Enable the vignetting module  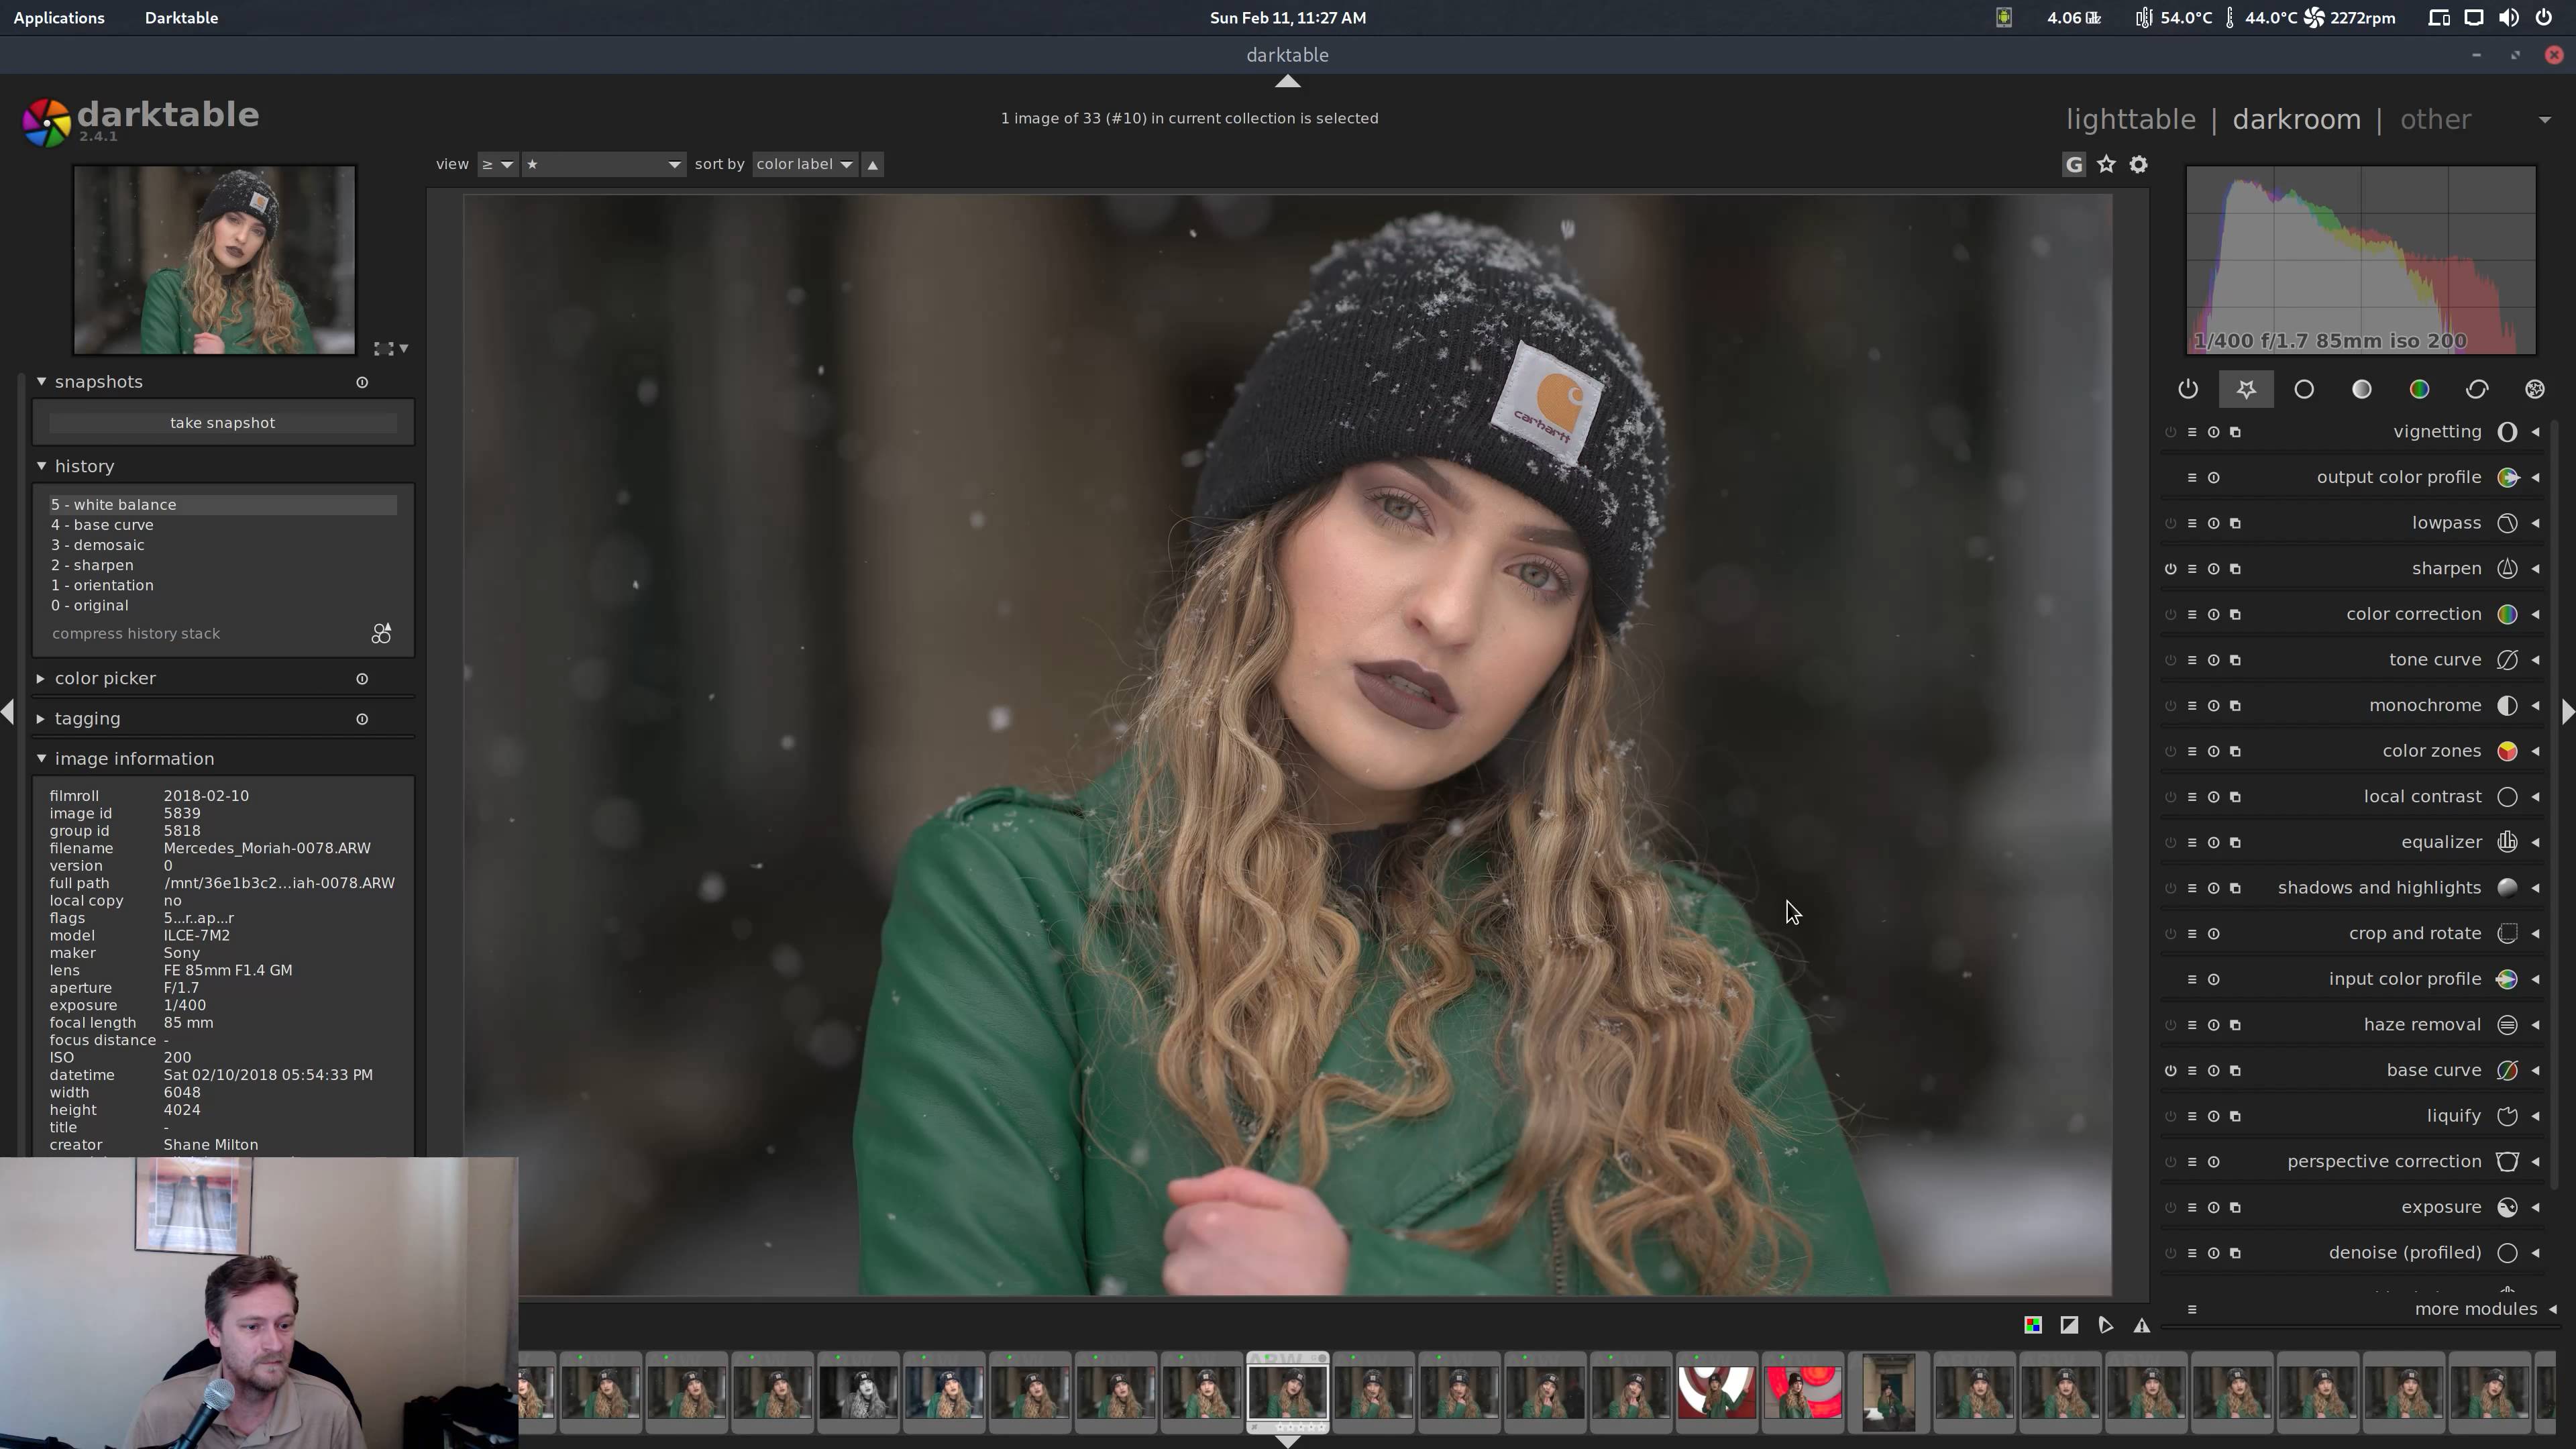(2170, 432)
